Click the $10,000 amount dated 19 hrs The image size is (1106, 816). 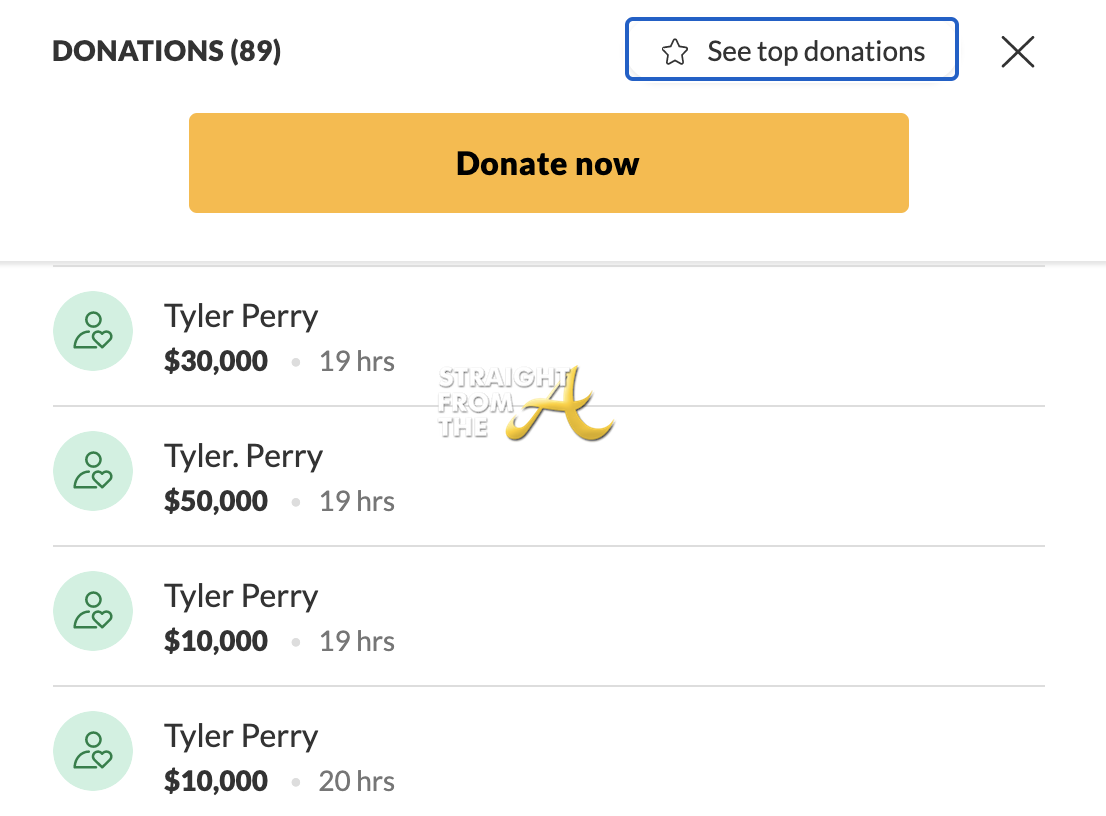216,641
